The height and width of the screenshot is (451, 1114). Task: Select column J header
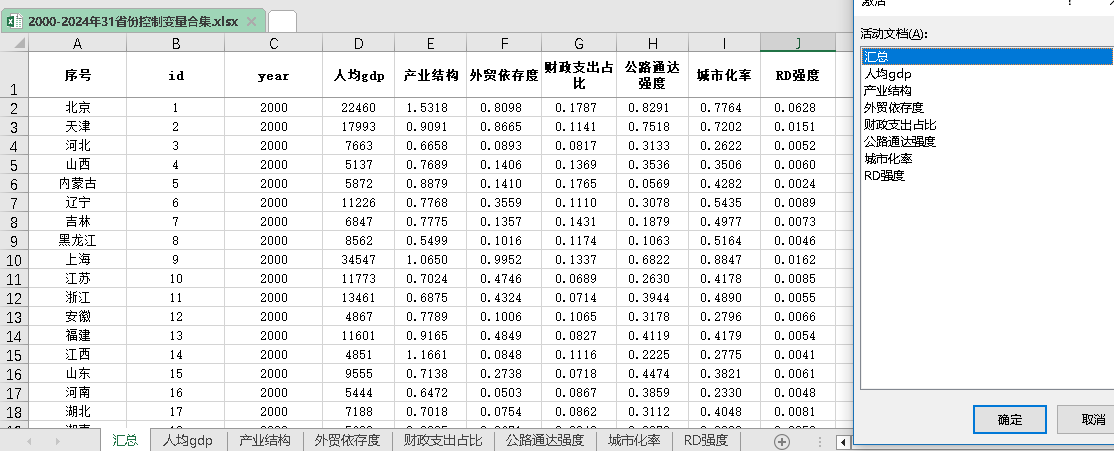coord(797,43)
